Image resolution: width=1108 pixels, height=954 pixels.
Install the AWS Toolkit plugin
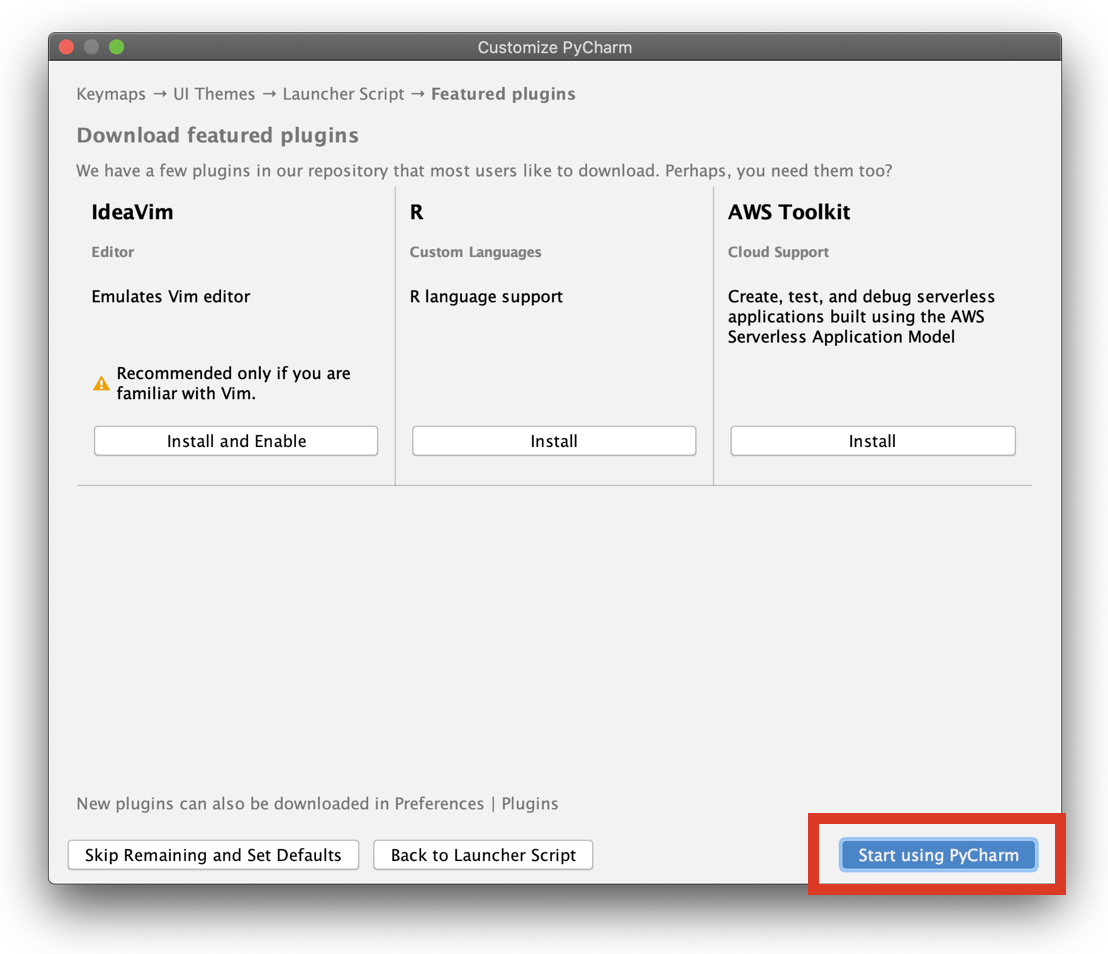[x=872, y=441]
